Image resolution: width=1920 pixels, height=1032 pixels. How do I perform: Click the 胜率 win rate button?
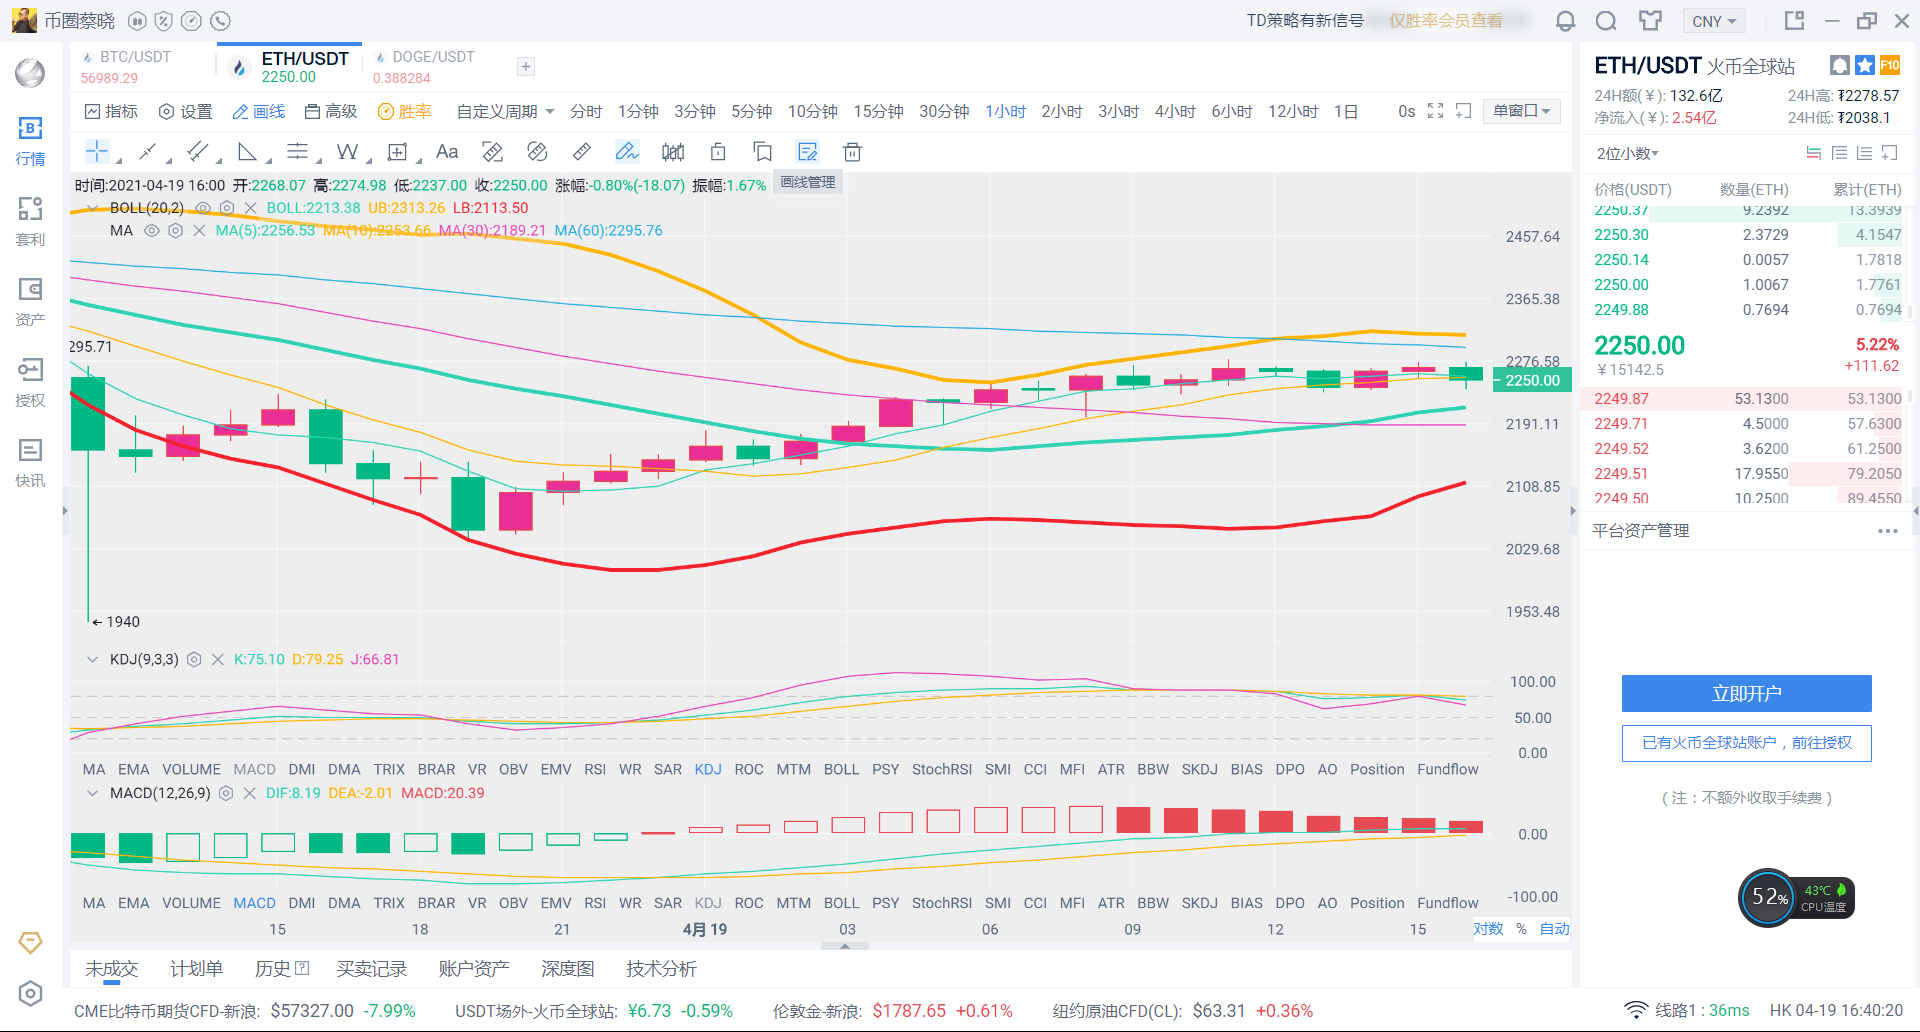point(404,111)
